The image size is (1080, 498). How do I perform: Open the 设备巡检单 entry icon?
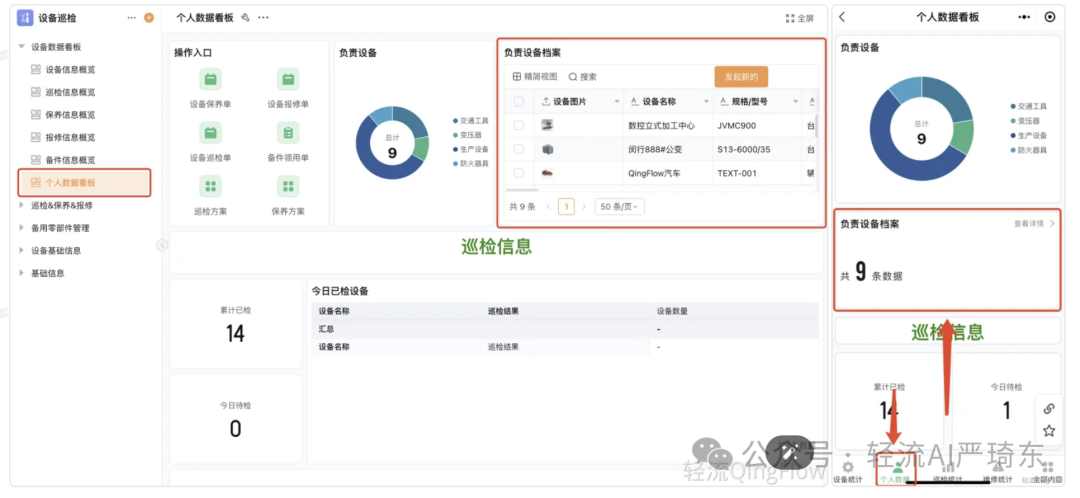pyautogui.click(x=210, y=132)
